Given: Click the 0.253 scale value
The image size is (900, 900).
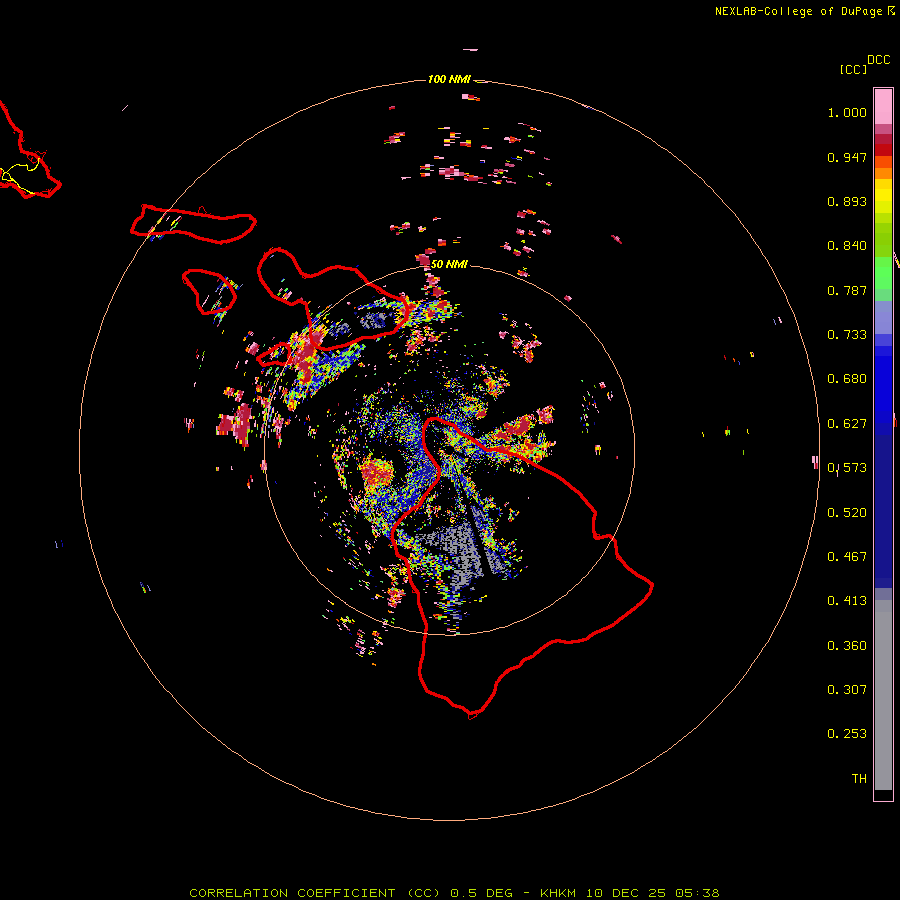Looking at the screenshot, I should (847, 734).
